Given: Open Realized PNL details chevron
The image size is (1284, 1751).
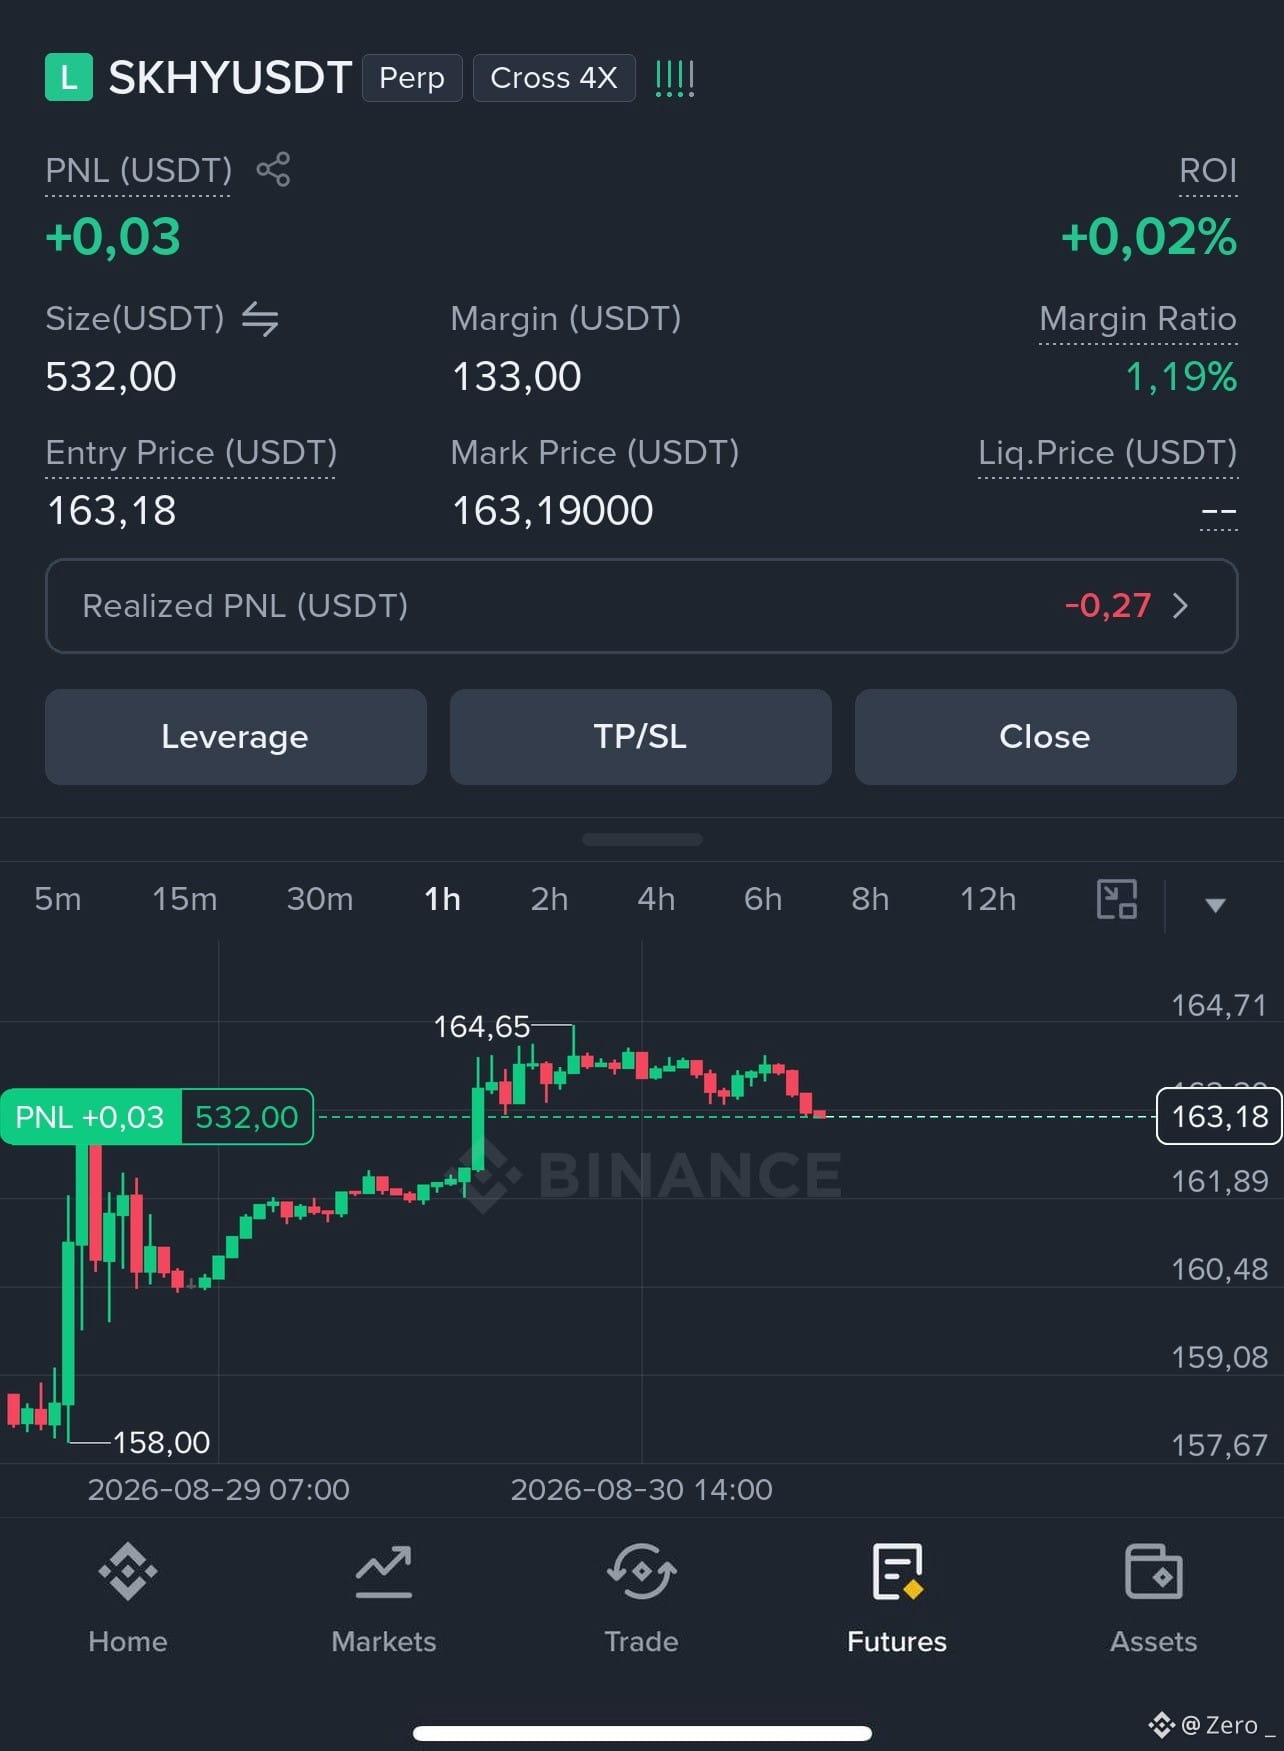Looking at the screenshot, I should [x=1180, y=606].
